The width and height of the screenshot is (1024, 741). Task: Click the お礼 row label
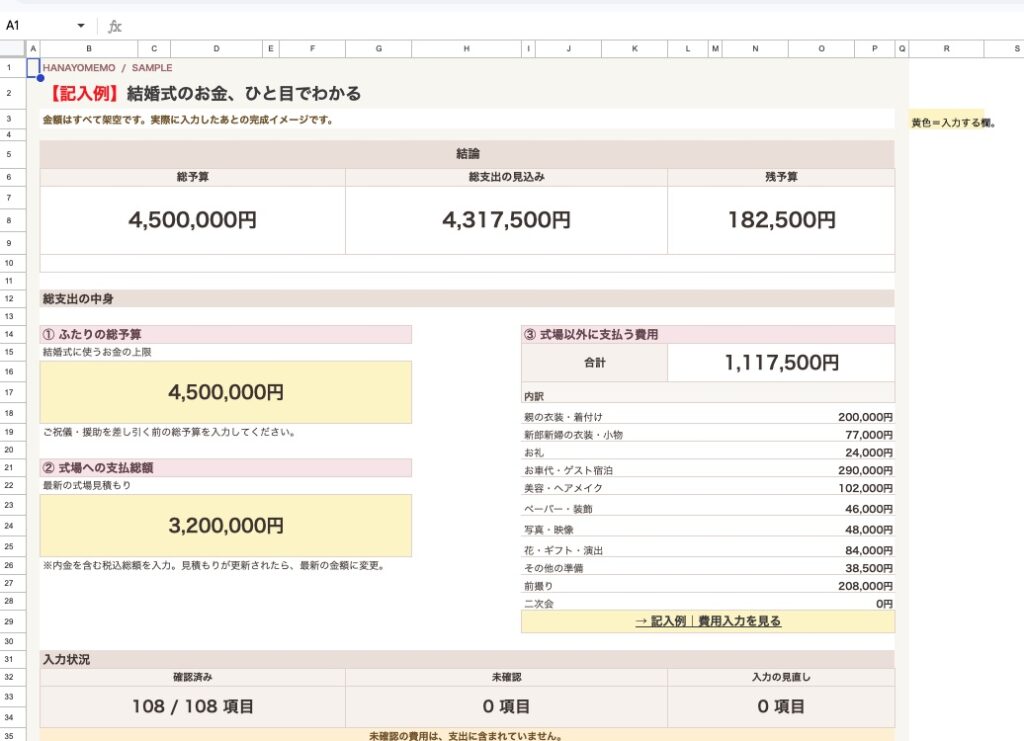click(534, 452)
